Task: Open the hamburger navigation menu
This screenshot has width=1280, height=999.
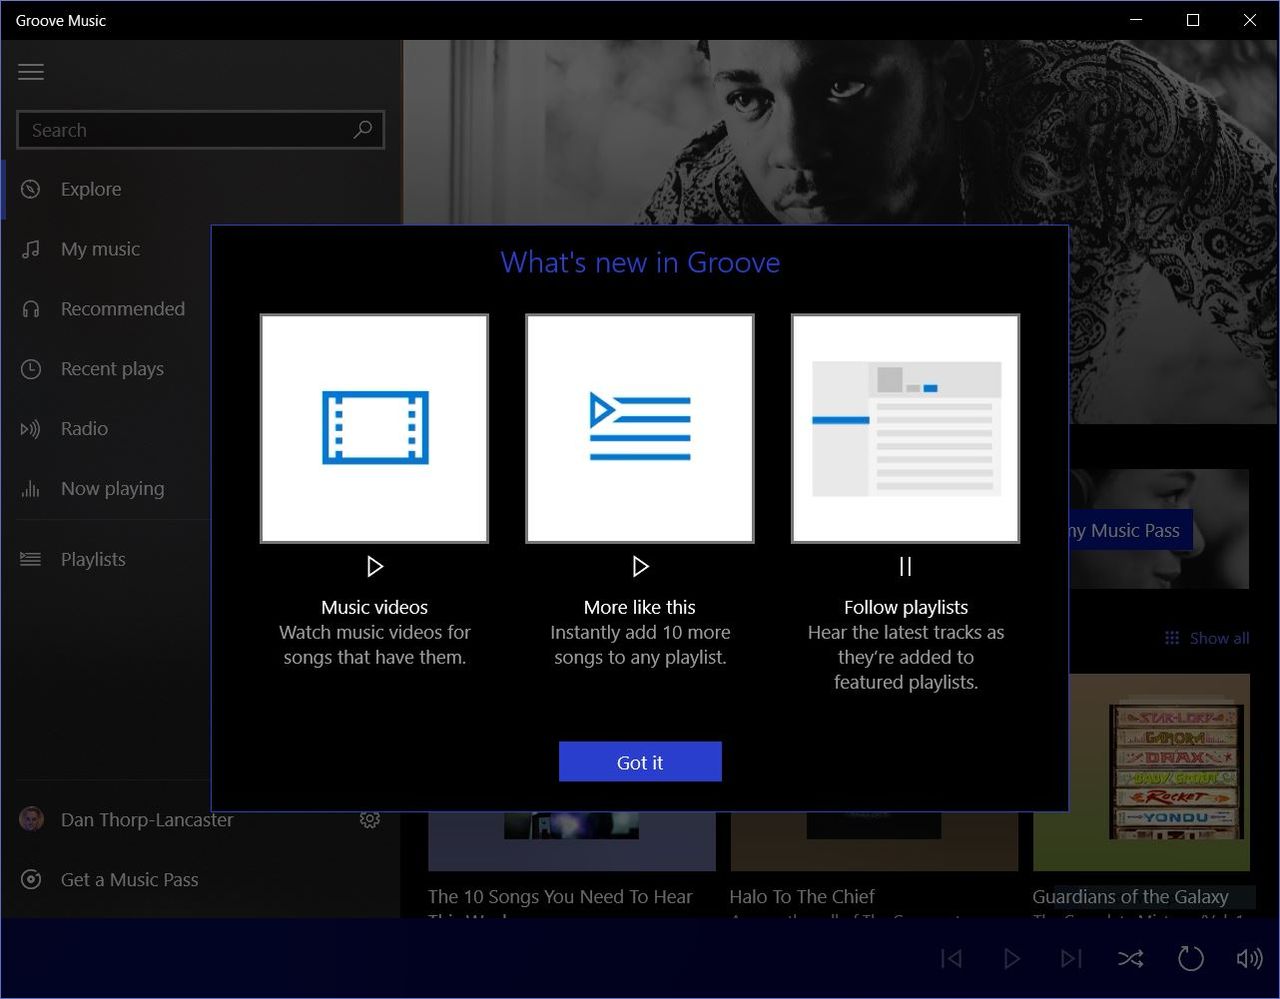Action: point(31,72)
